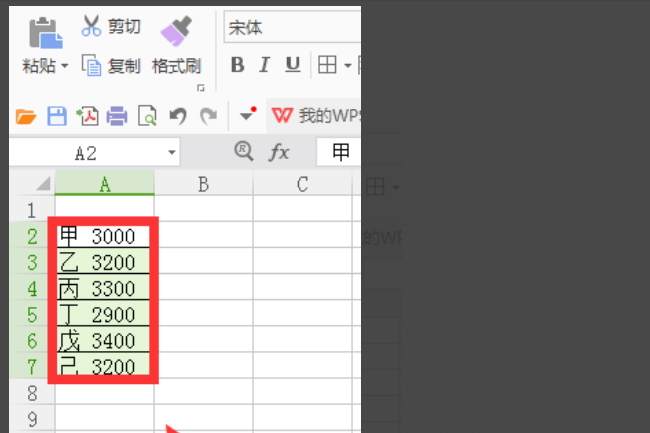
Task: Click empty cell B2
Action: pyautogui.click(x=204, y=235)
